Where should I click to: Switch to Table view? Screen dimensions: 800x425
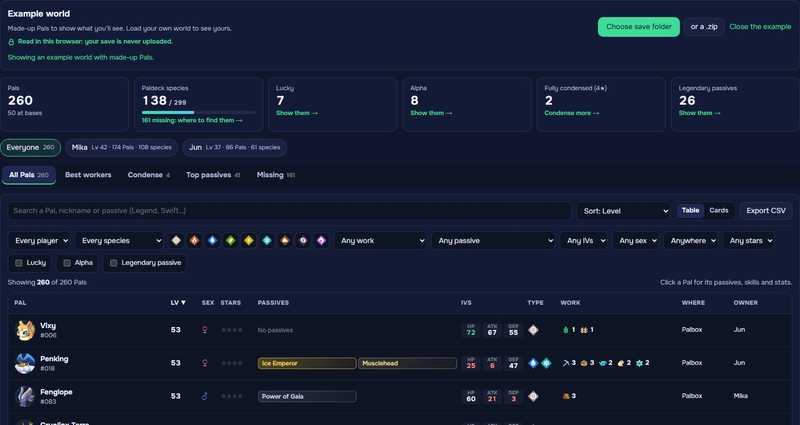pyautogui.click(x=690, y=210)
